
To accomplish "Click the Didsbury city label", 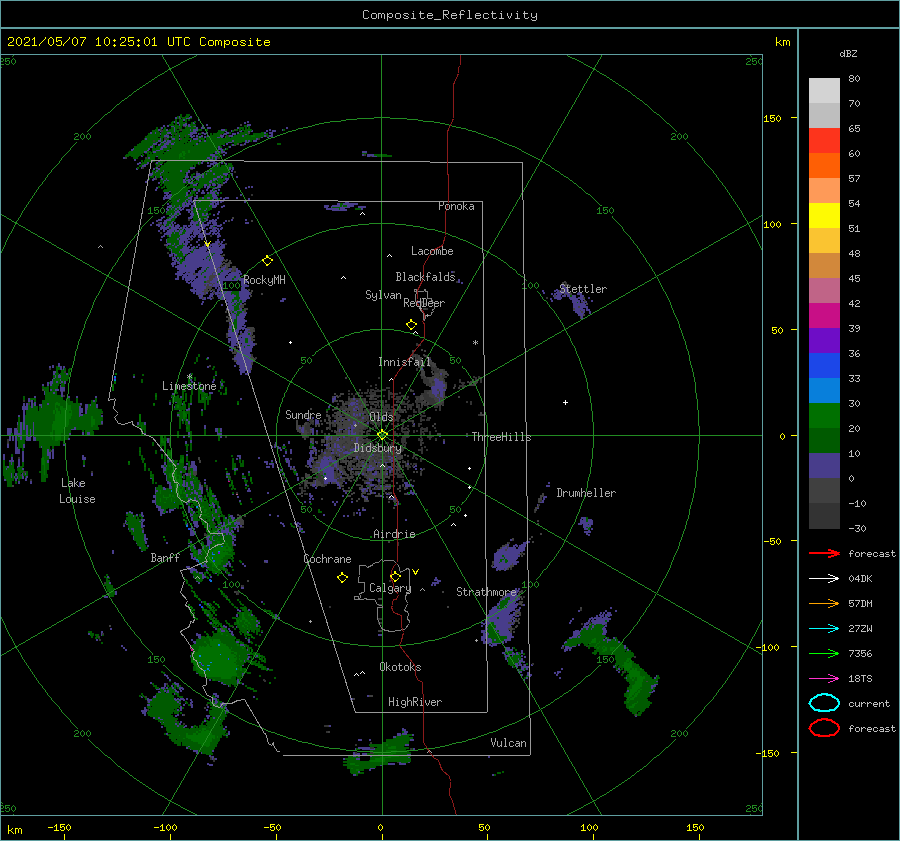I will coord(378,448).
